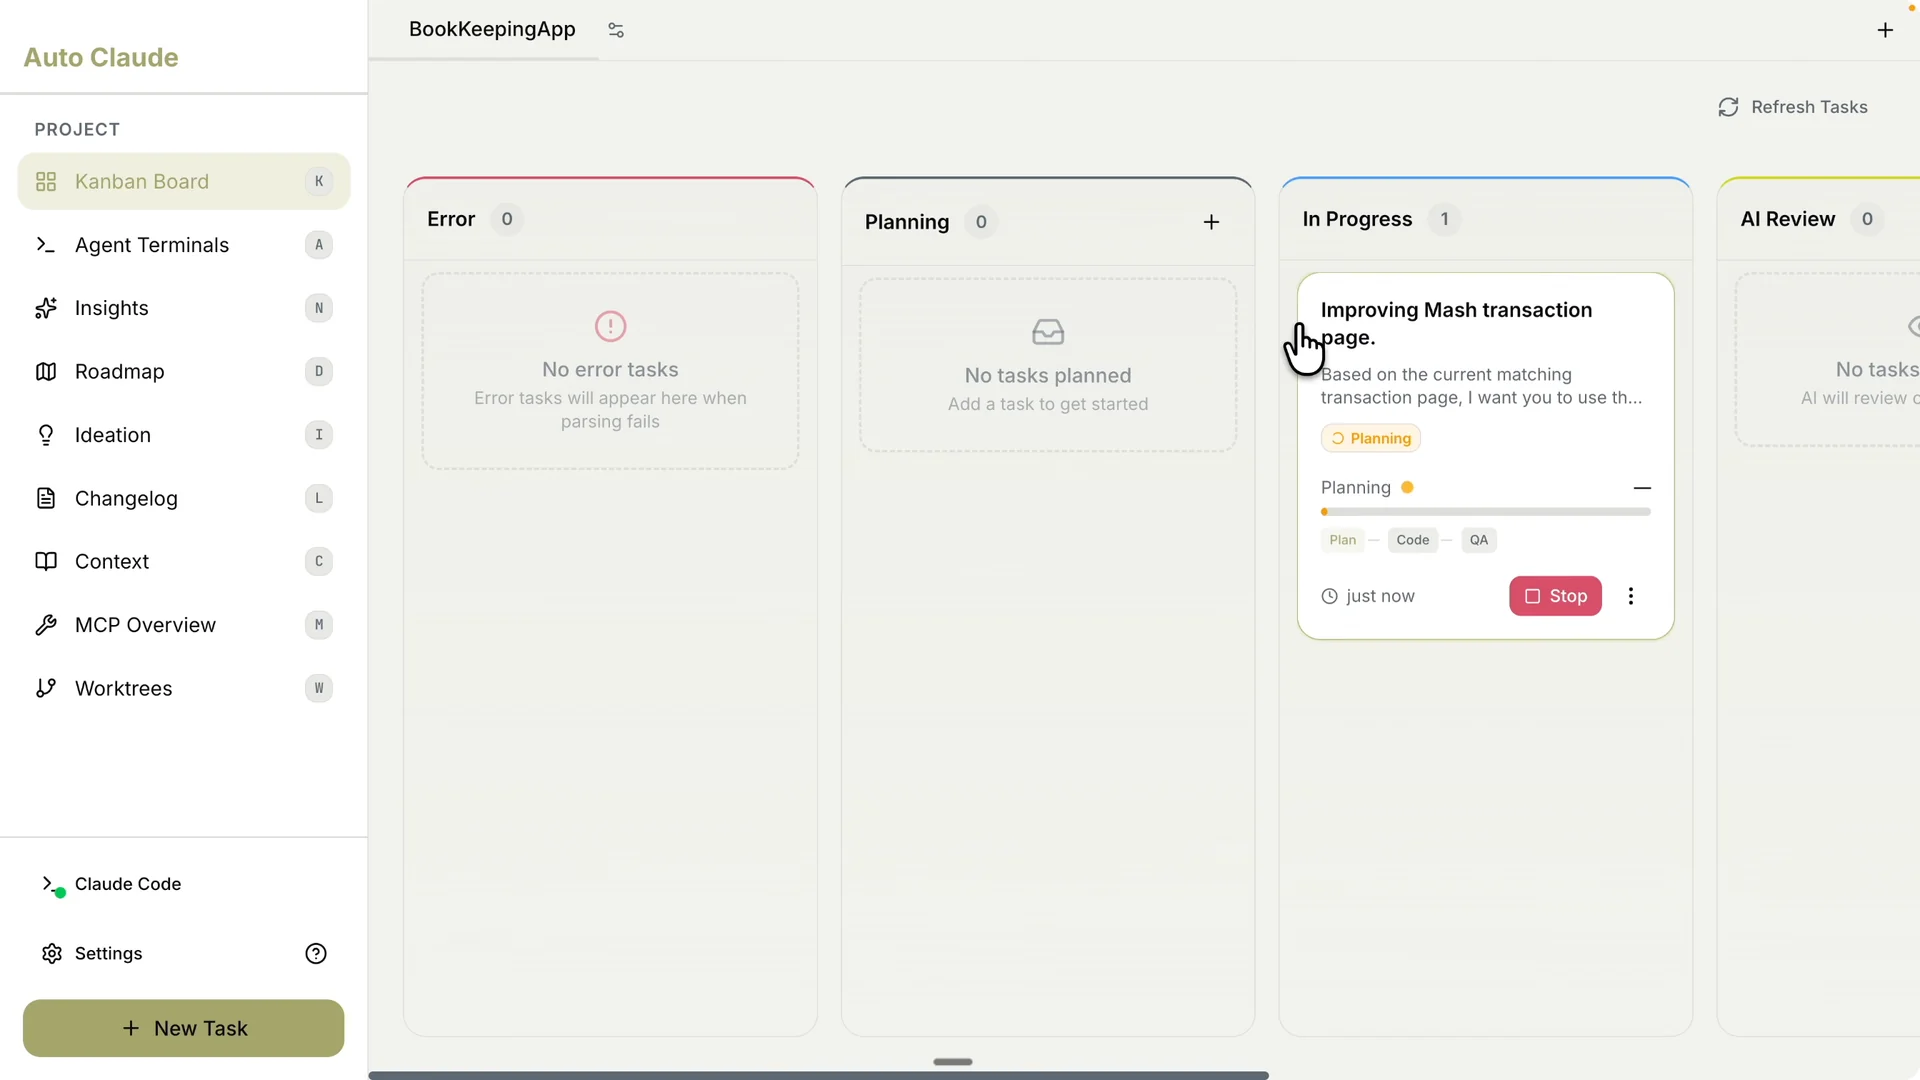The height and width of the screenshot is (1080, 1920).
Task: Click the Claude Code terminal icon
Action: pos(51,885)
